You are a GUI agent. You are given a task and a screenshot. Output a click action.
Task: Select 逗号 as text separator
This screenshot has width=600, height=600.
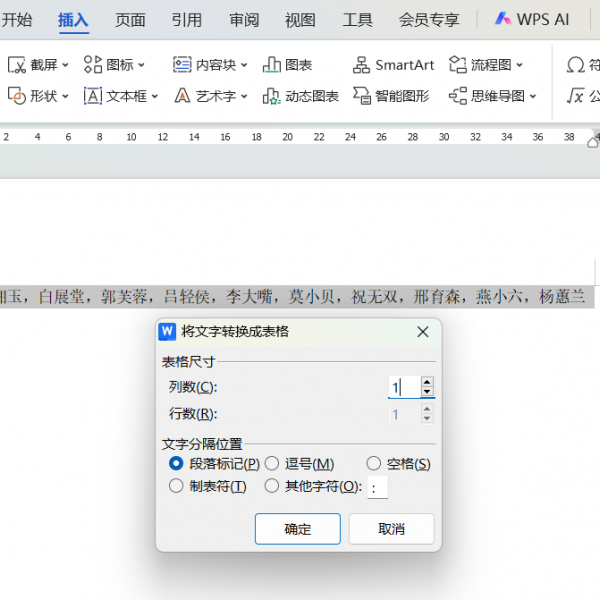coord(271,464)
